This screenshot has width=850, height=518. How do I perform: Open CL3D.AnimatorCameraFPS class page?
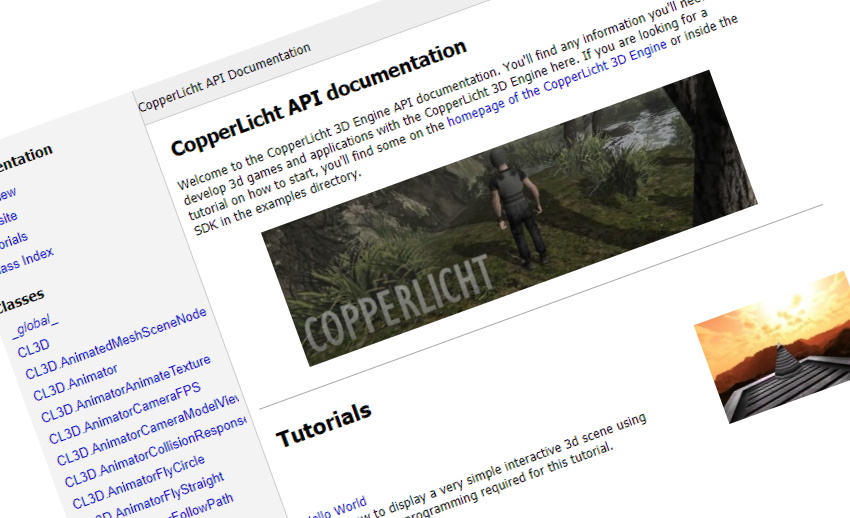click(125, 413)
